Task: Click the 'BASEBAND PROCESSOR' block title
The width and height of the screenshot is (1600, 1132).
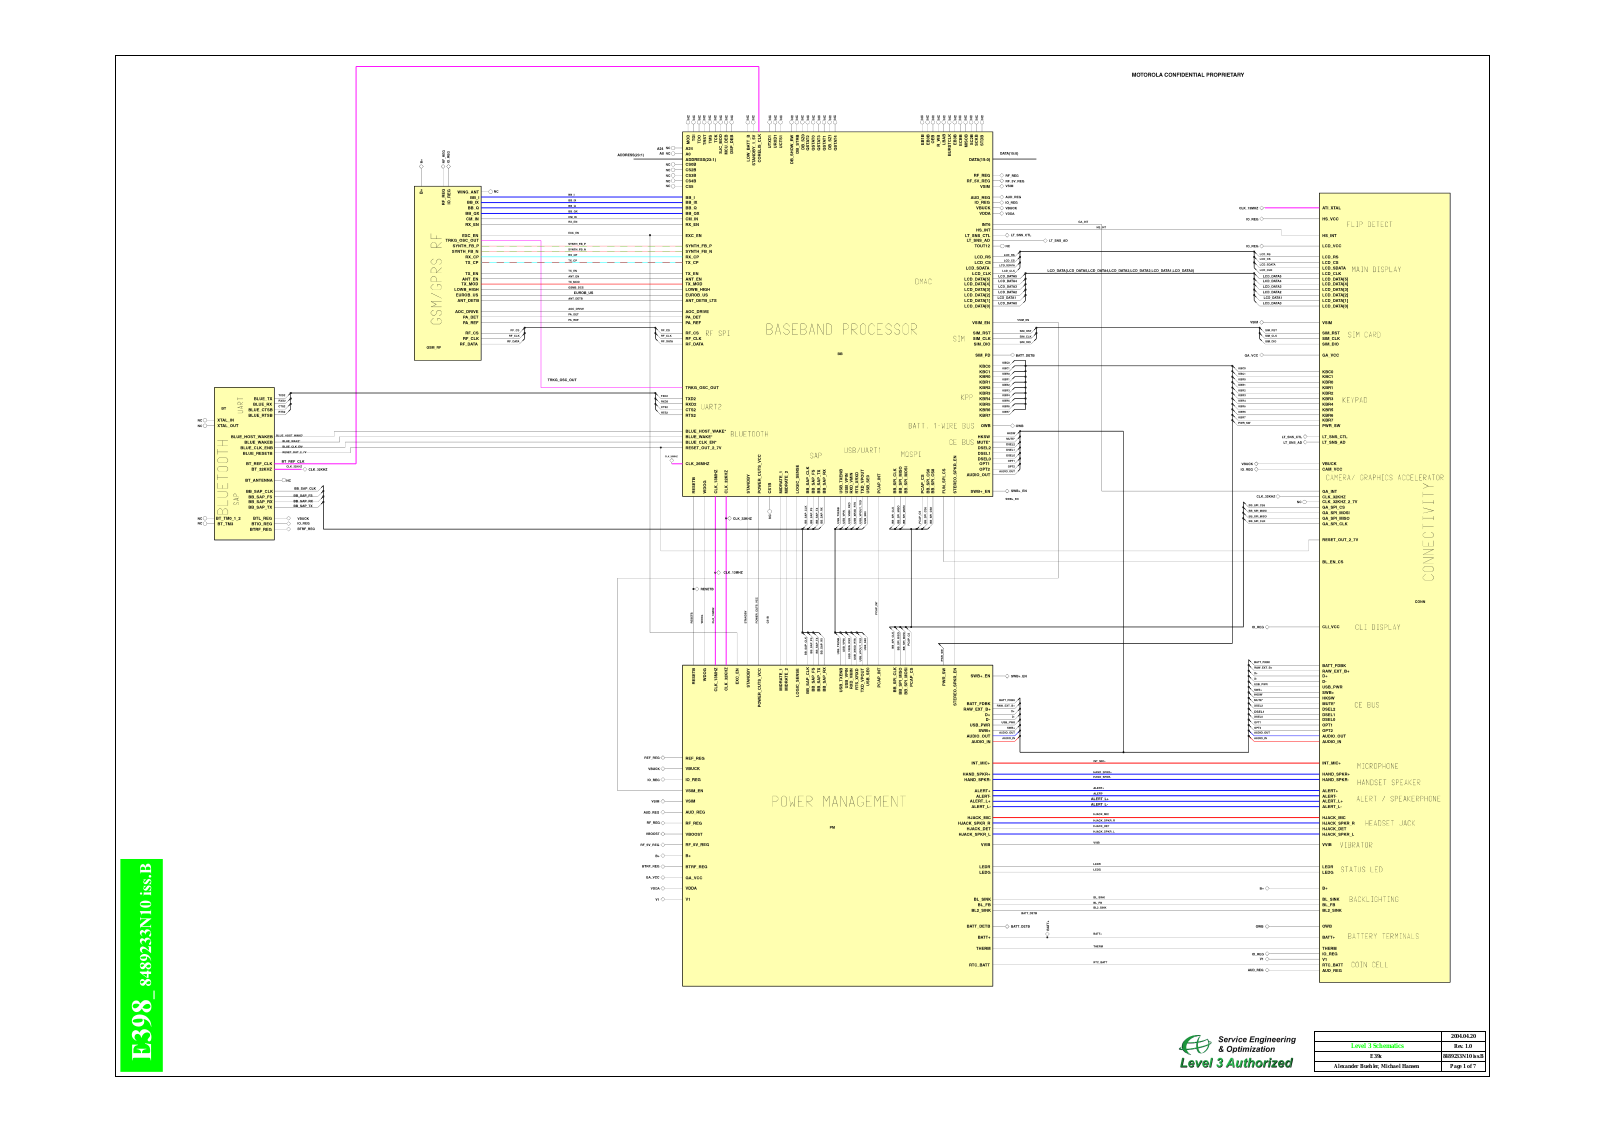Action: (841, 329)
